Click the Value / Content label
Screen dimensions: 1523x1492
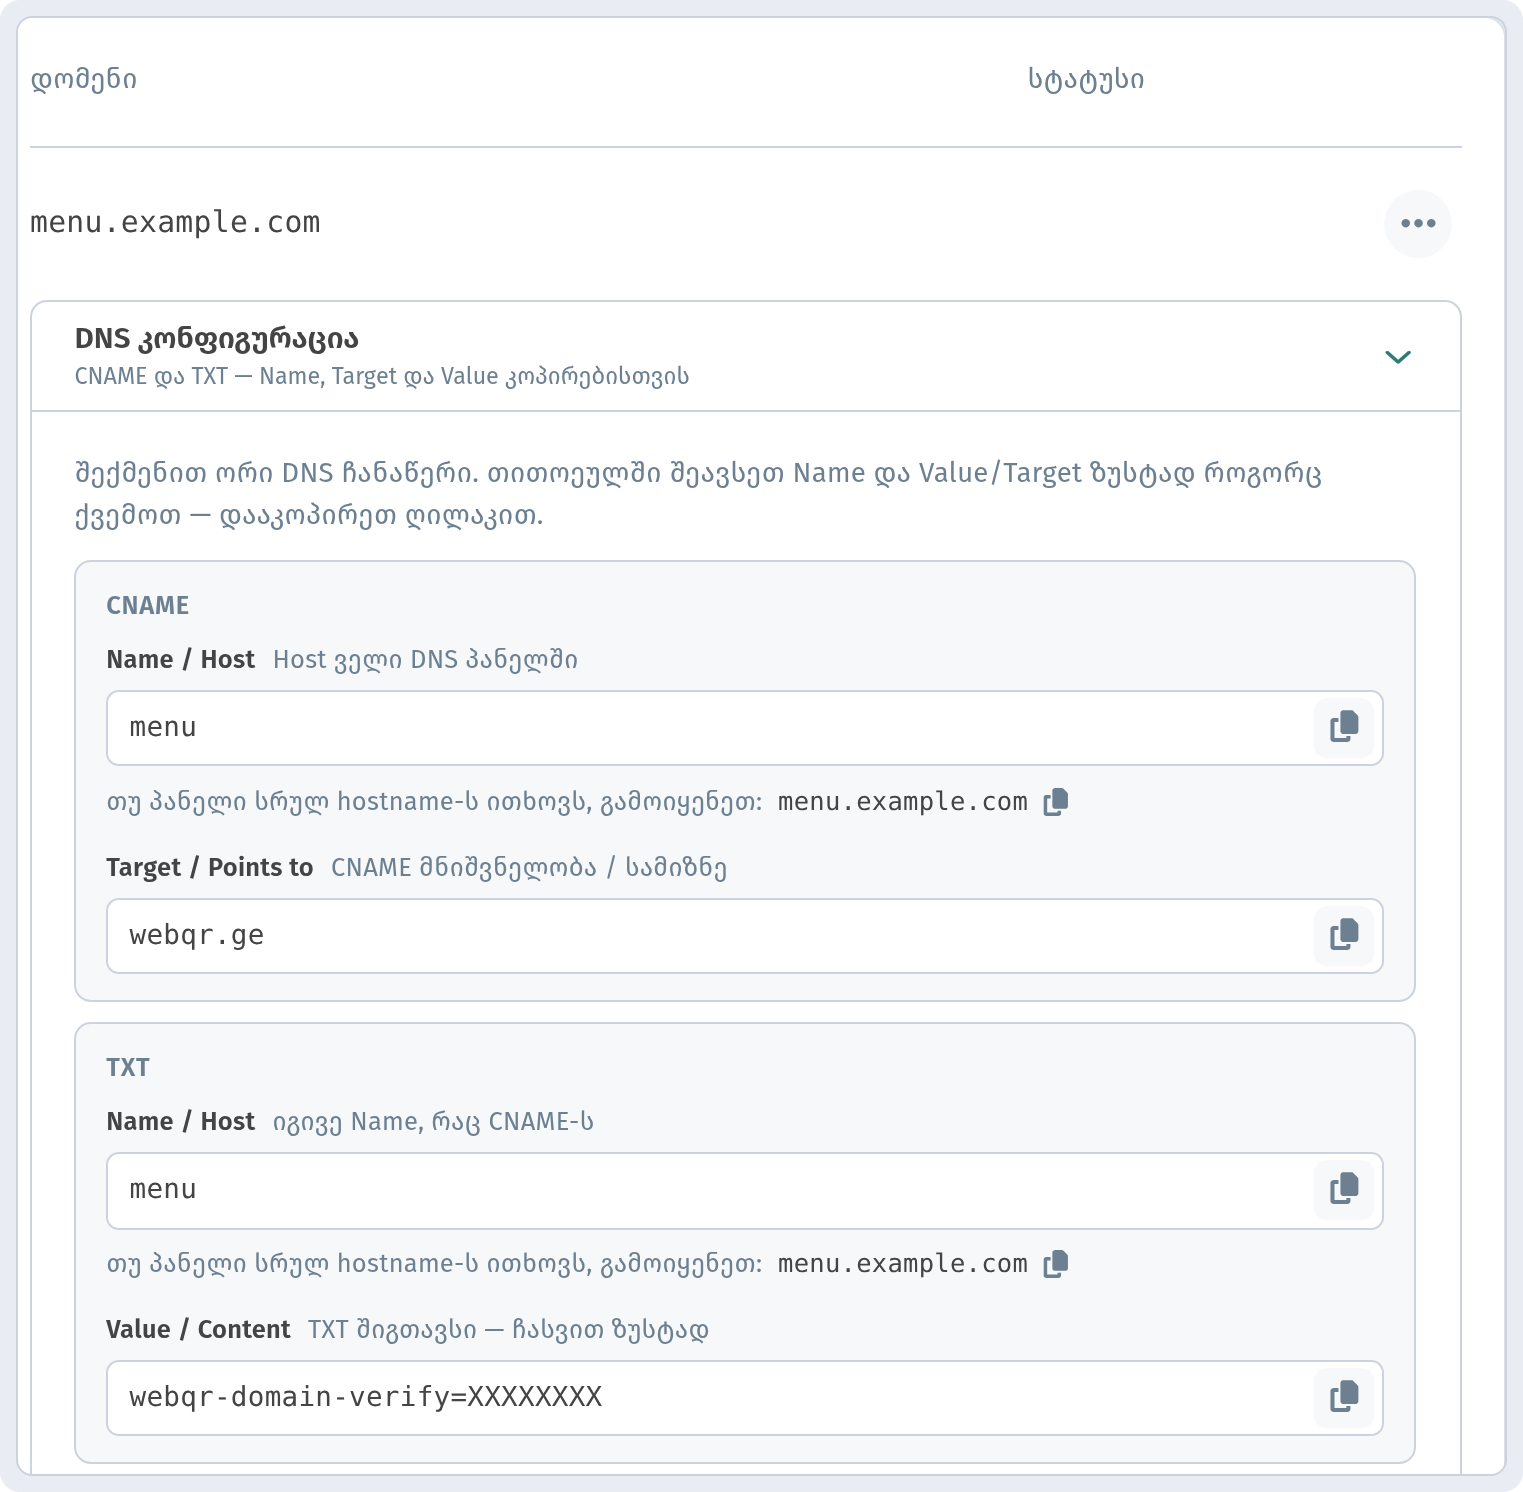point(198,1329)
